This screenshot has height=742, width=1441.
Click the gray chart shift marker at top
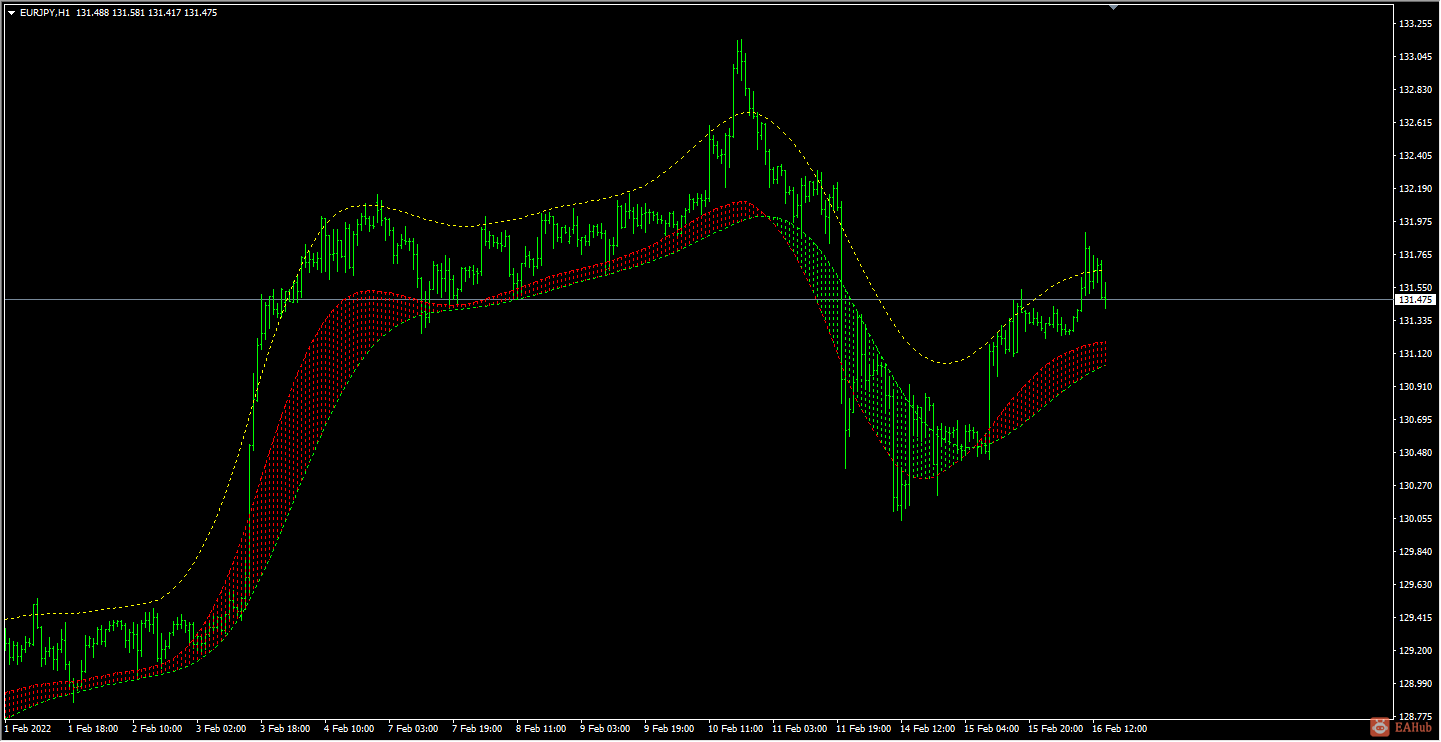(1114, 7)
